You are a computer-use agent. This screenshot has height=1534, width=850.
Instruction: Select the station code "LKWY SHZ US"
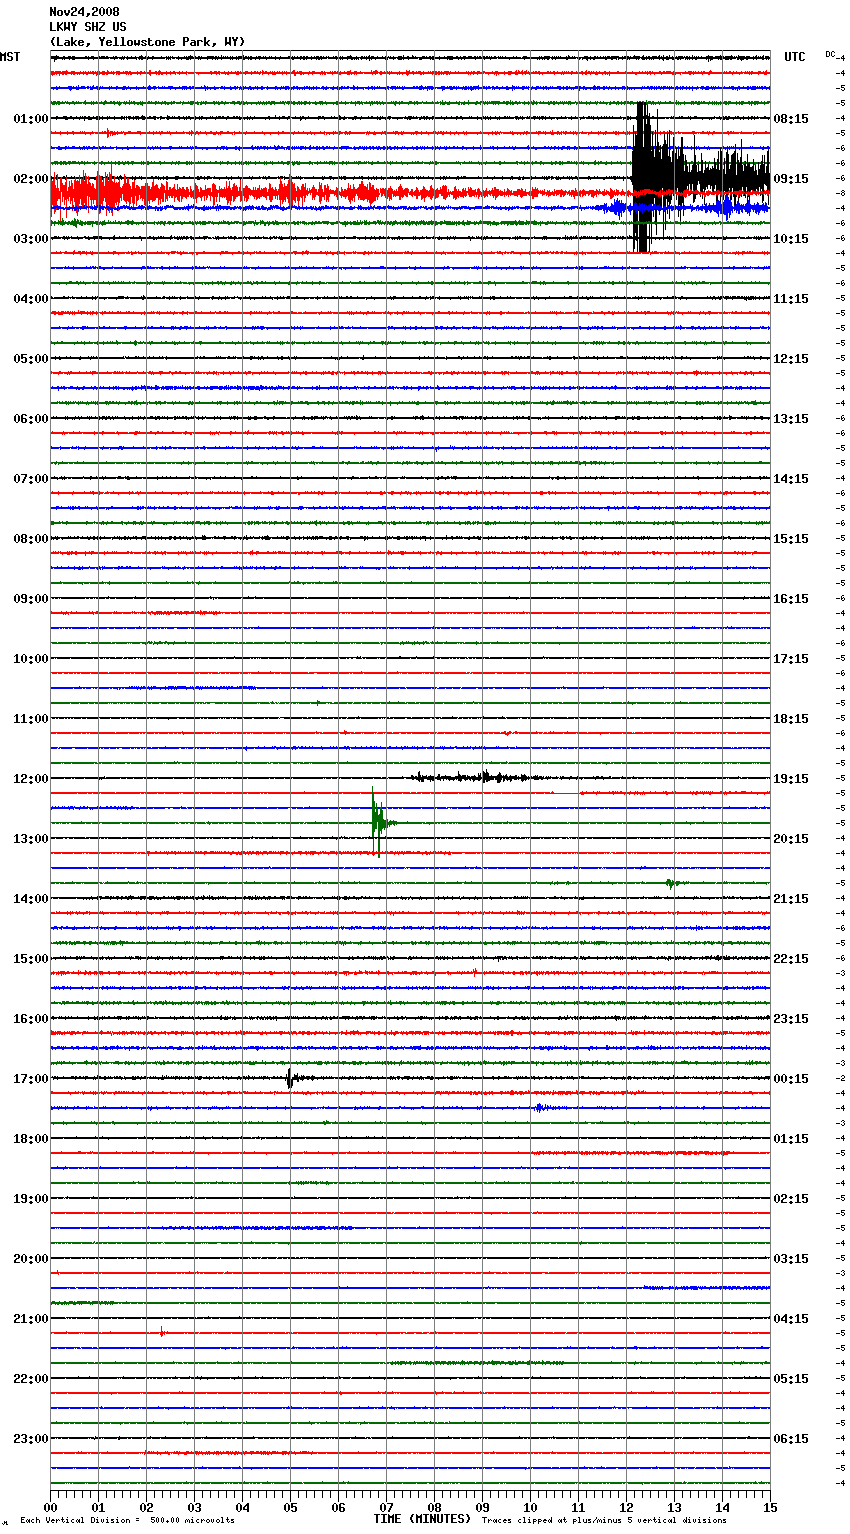(x=88, y=27)
